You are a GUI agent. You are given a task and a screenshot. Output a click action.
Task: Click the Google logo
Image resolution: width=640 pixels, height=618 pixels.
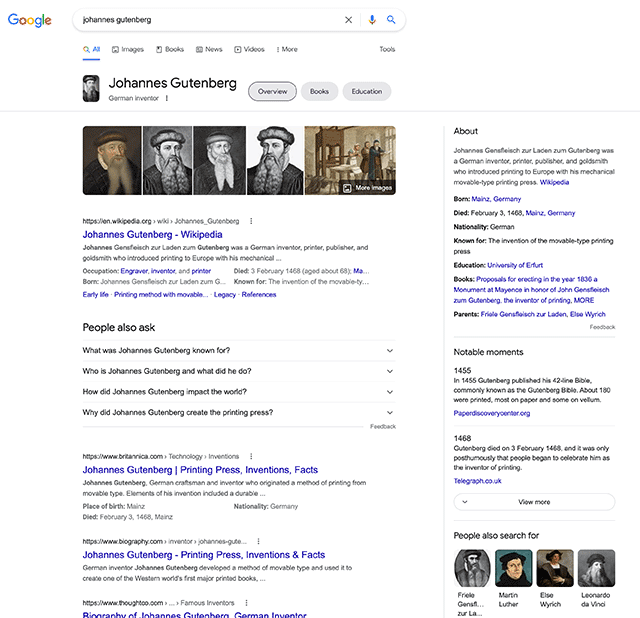click(x=29, y=20)
